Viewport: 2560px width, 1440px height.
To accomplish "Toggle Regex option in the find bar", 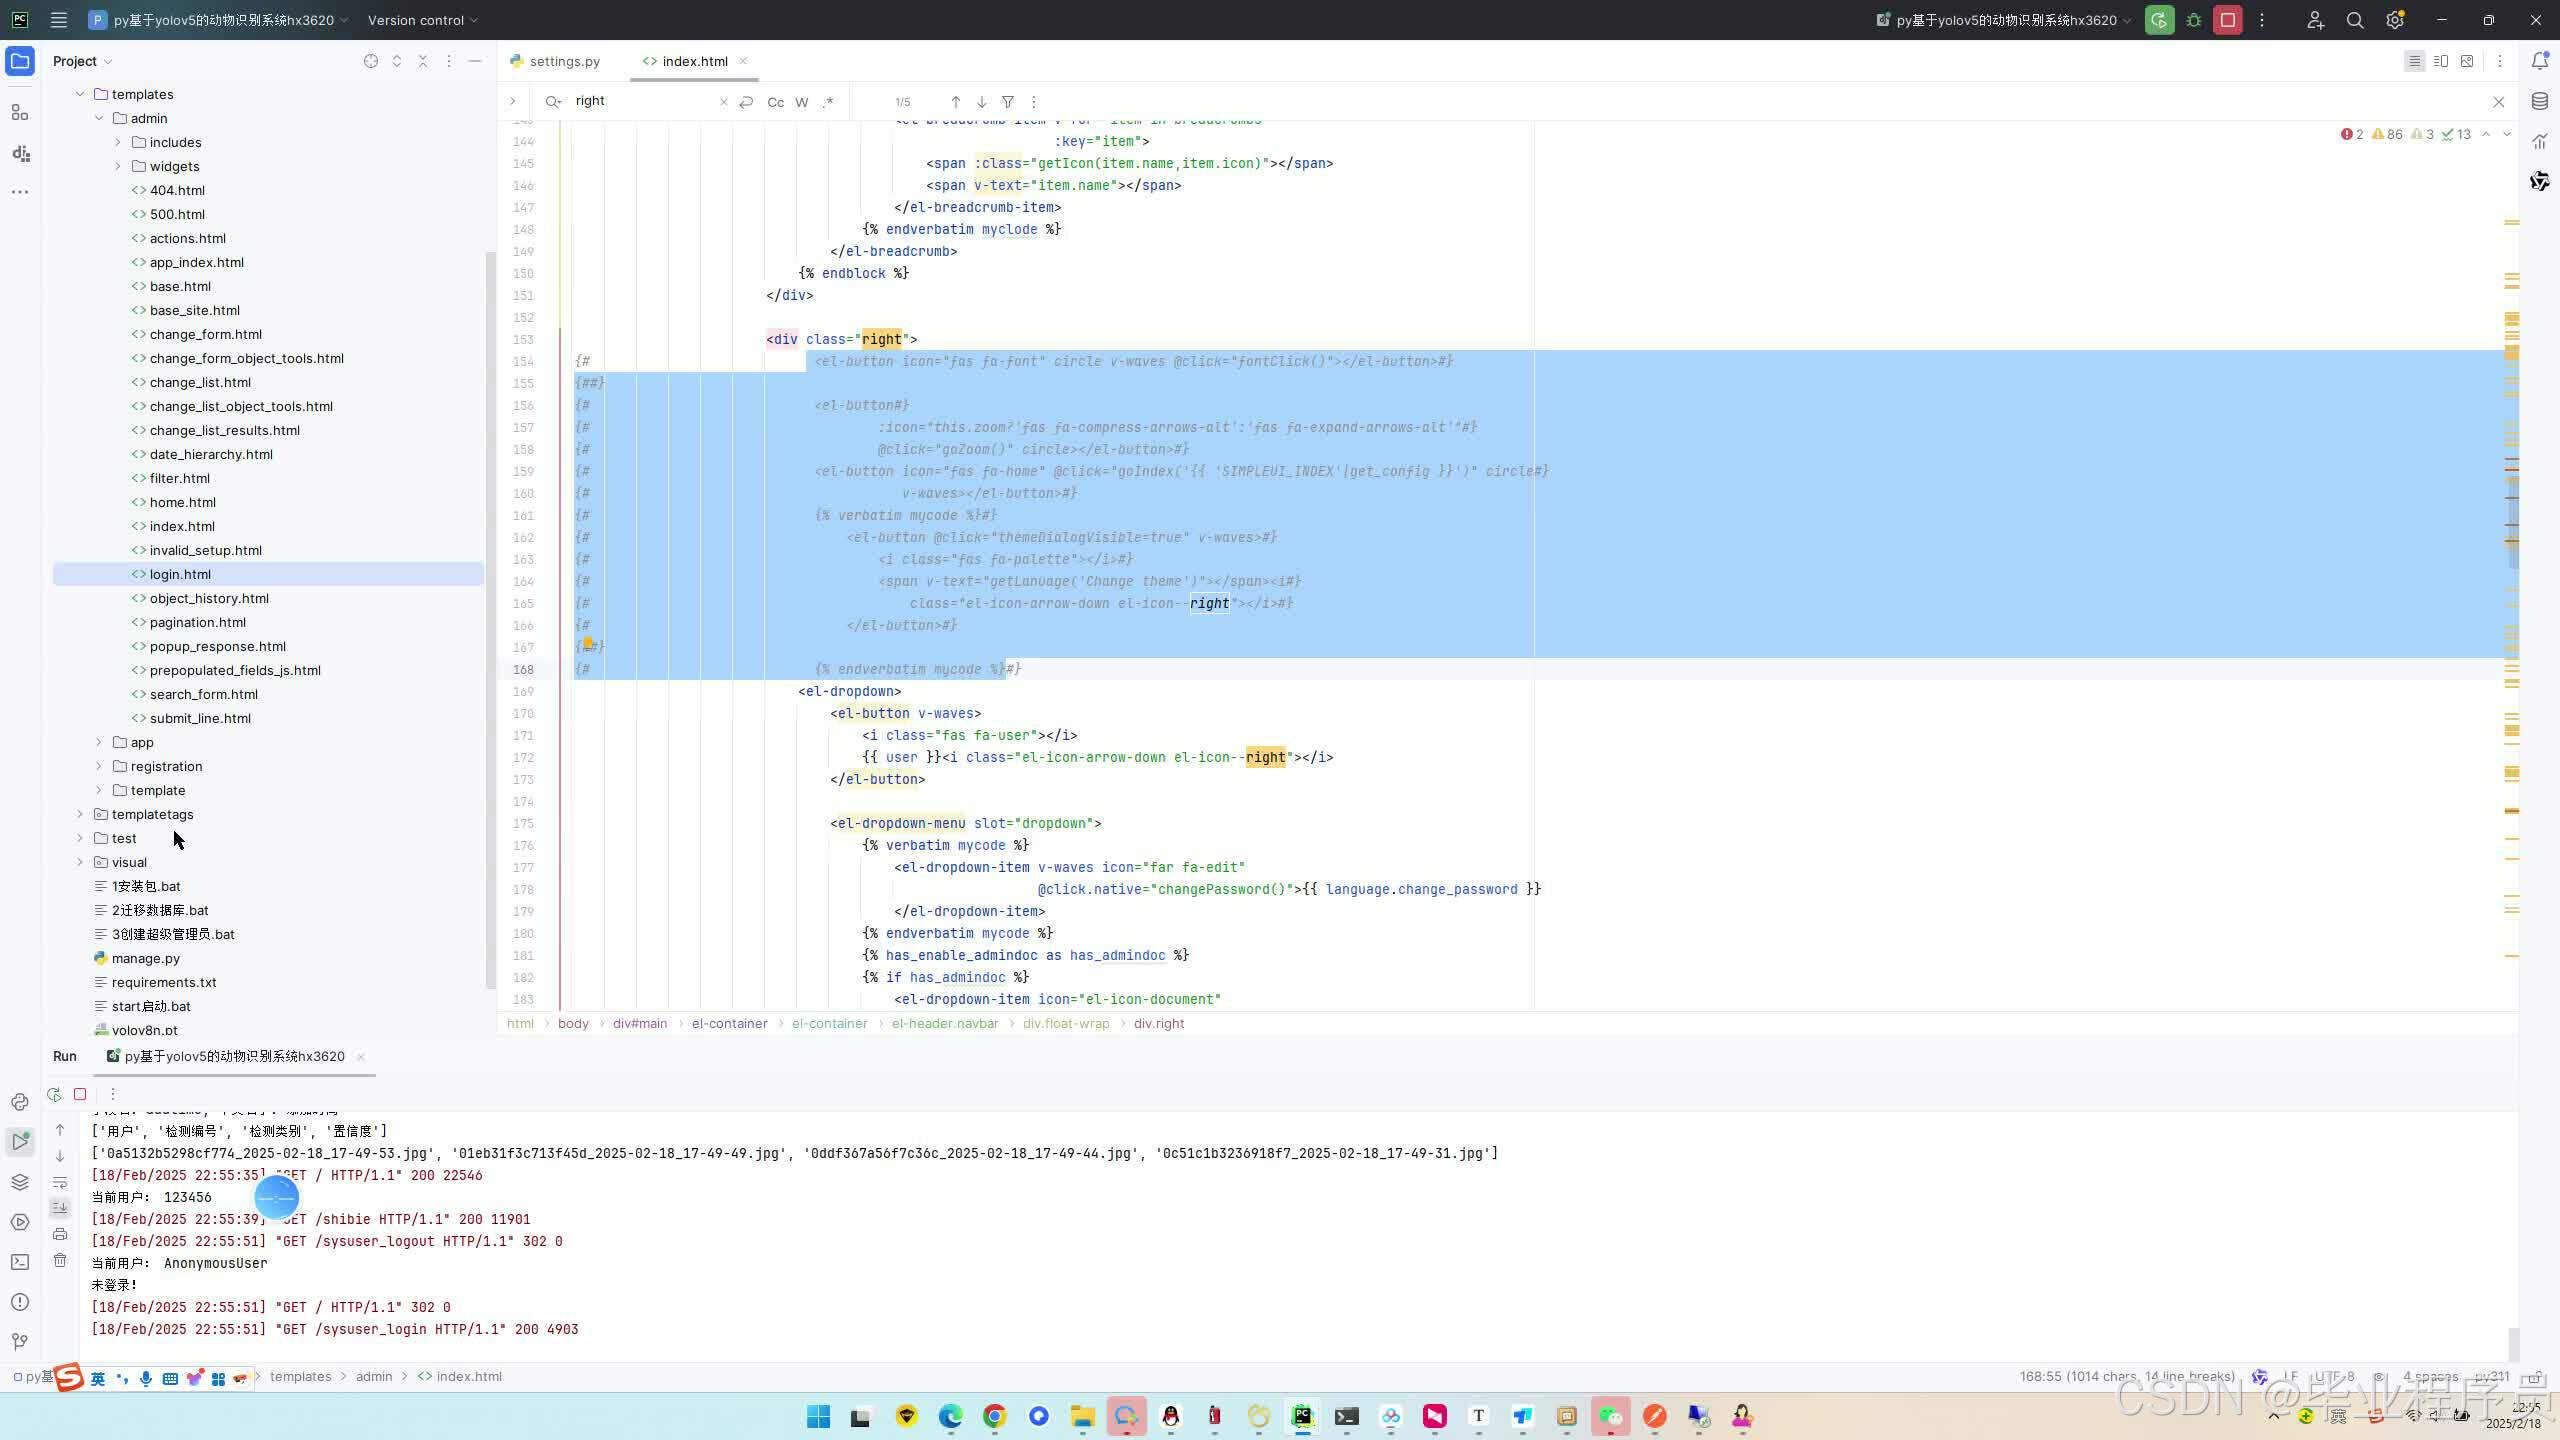I will [x=828, y=102].
